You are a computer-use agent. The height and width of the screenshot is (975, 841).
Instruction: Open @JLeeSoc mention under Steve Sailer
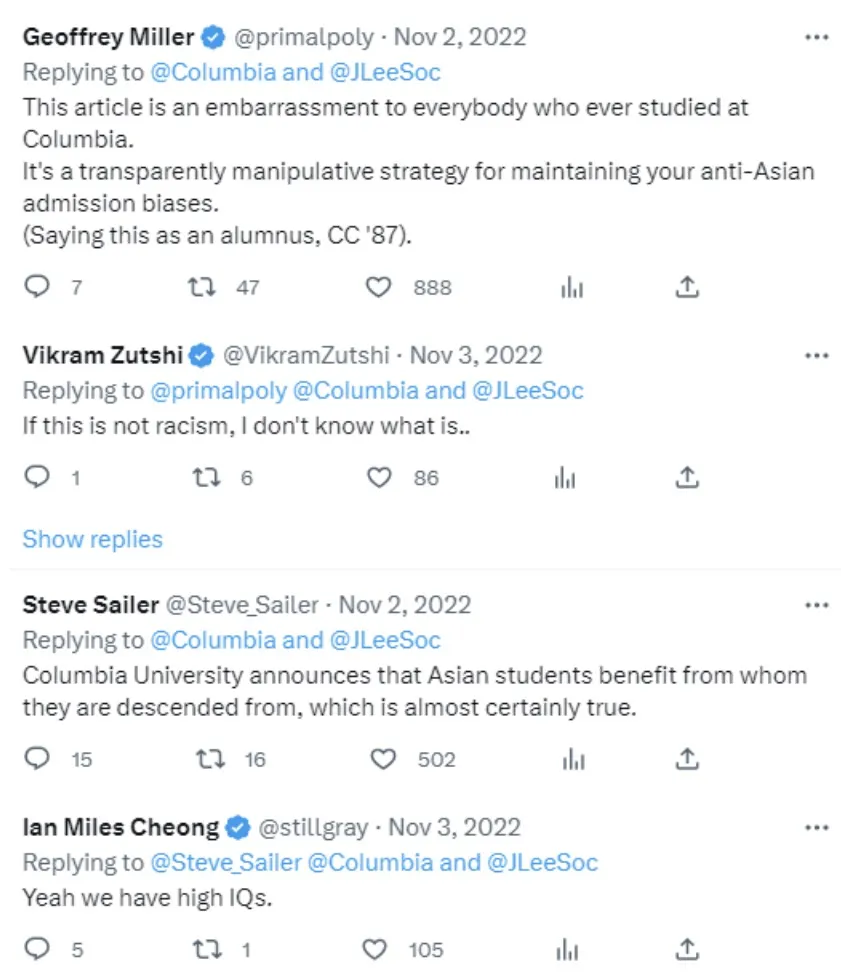click(385, 640)
